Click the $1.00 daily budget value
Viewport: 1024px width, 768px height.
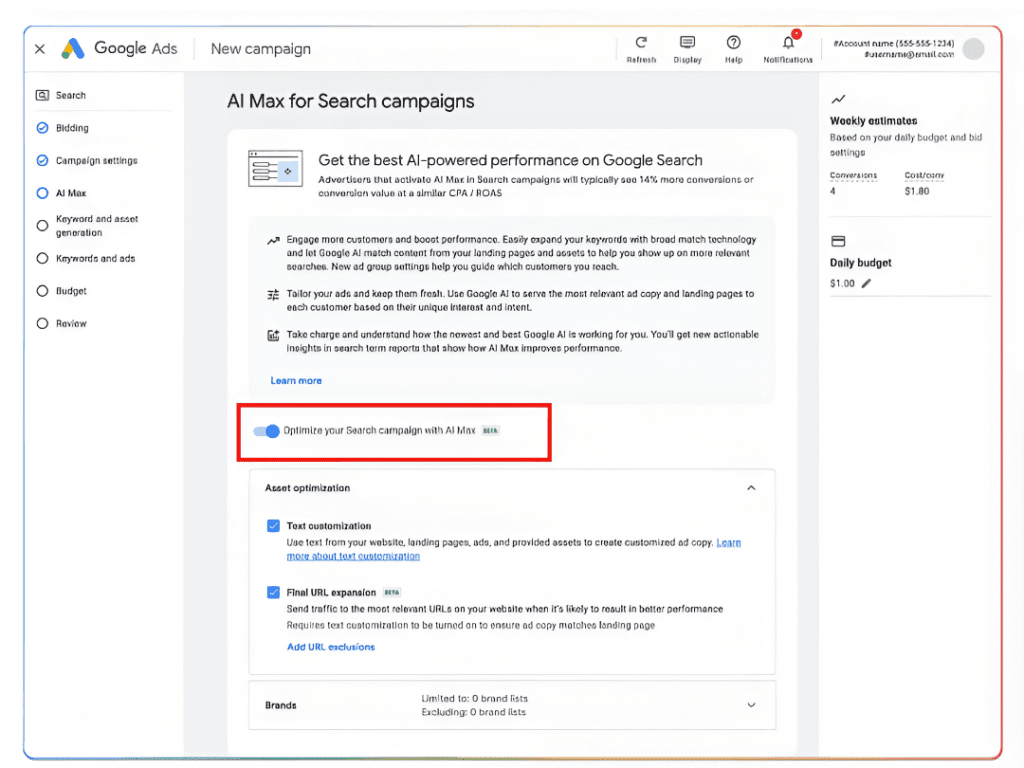click(842, 283)
